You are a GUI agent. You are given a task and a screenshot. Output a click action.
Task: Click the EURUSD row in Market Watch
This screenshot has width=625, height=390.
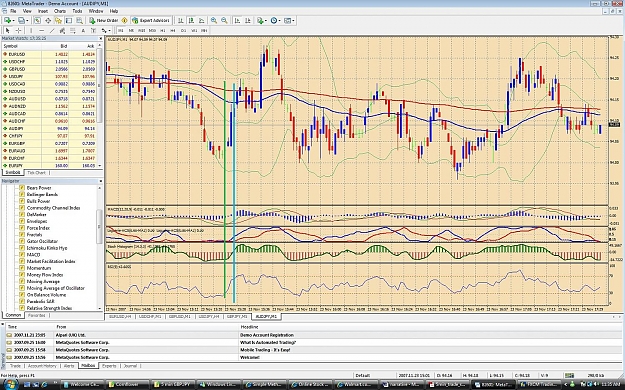coord(50,54)
